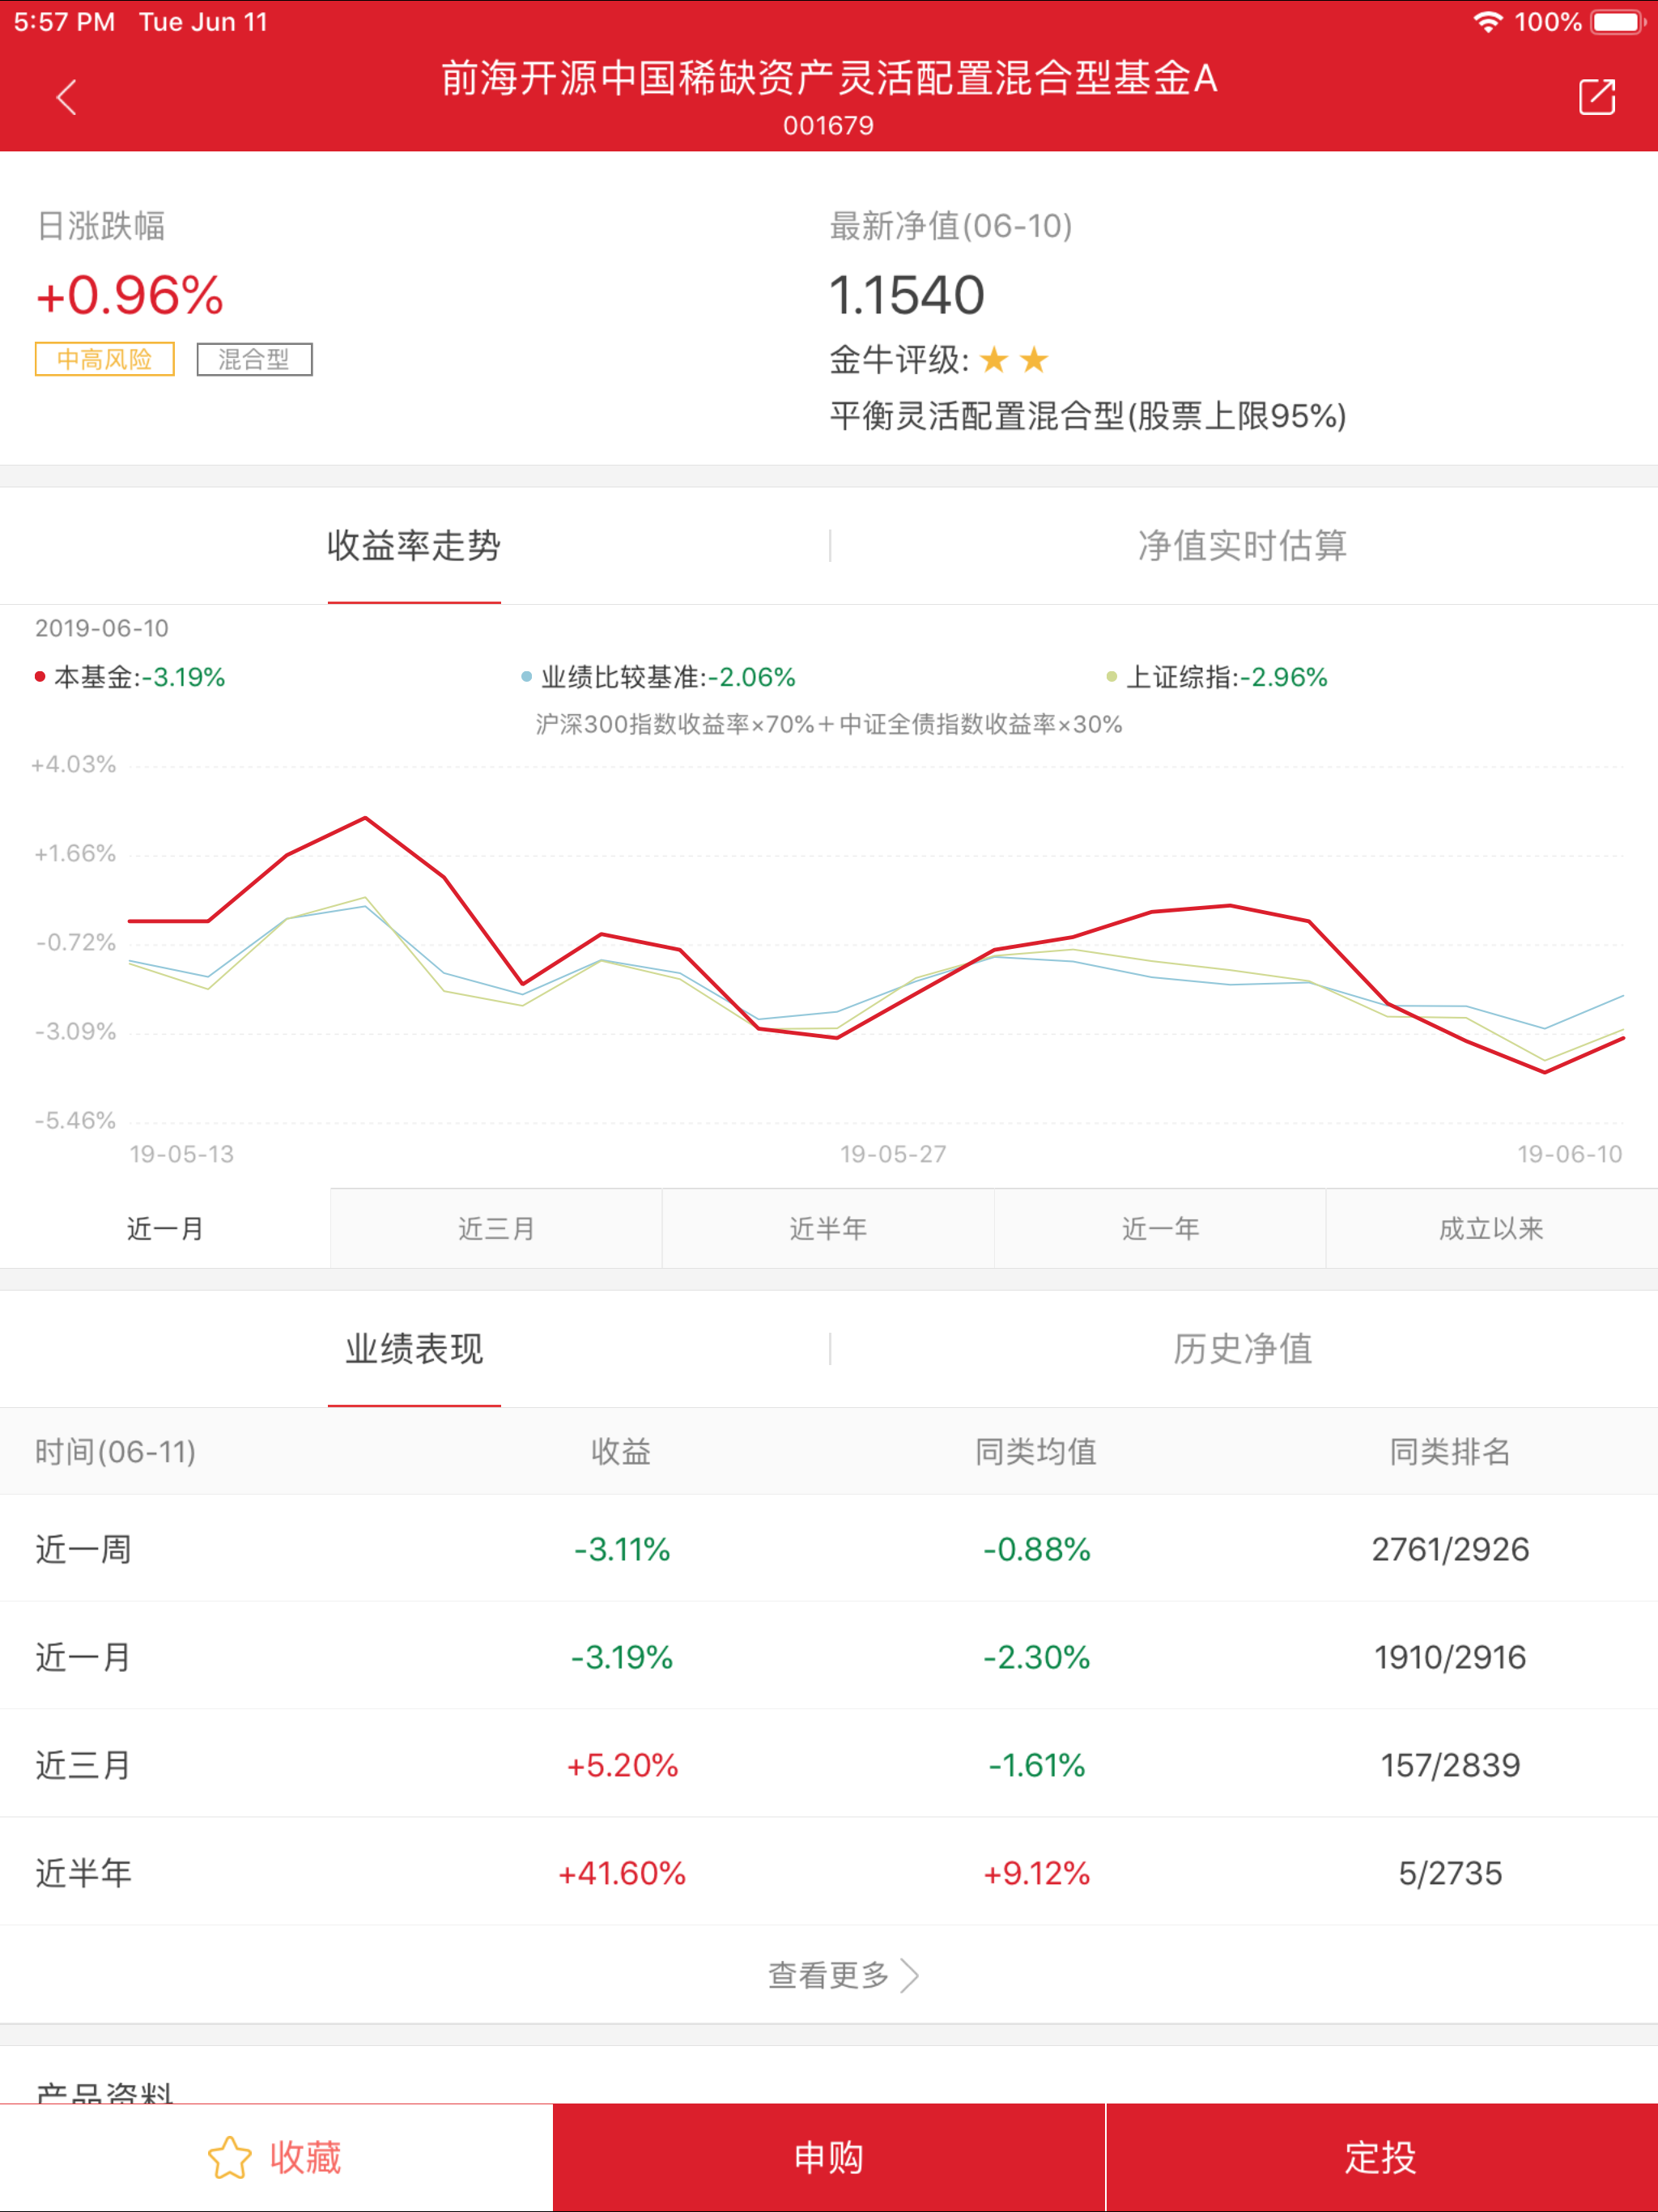The width and height of the screenshot is (1658, 2212).
Task: Tap the WiFi status icon
Action: [x=1488, y=22]
